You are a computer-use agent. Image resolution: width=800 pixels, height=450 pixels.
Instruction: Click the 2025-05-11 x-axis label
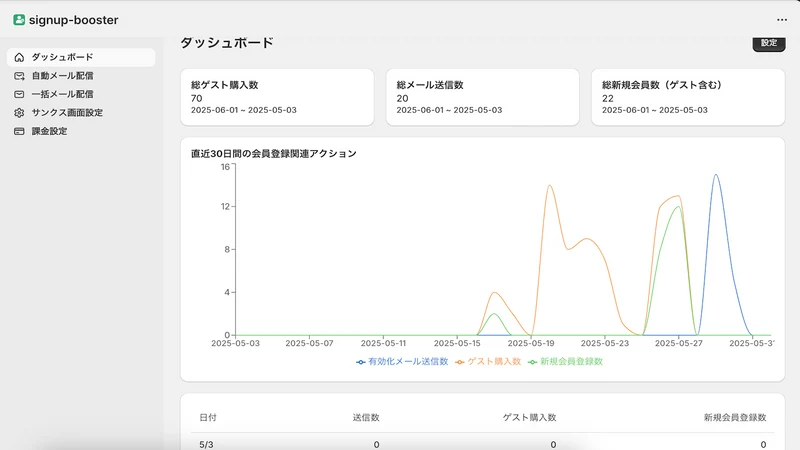[x=383, y=343]
